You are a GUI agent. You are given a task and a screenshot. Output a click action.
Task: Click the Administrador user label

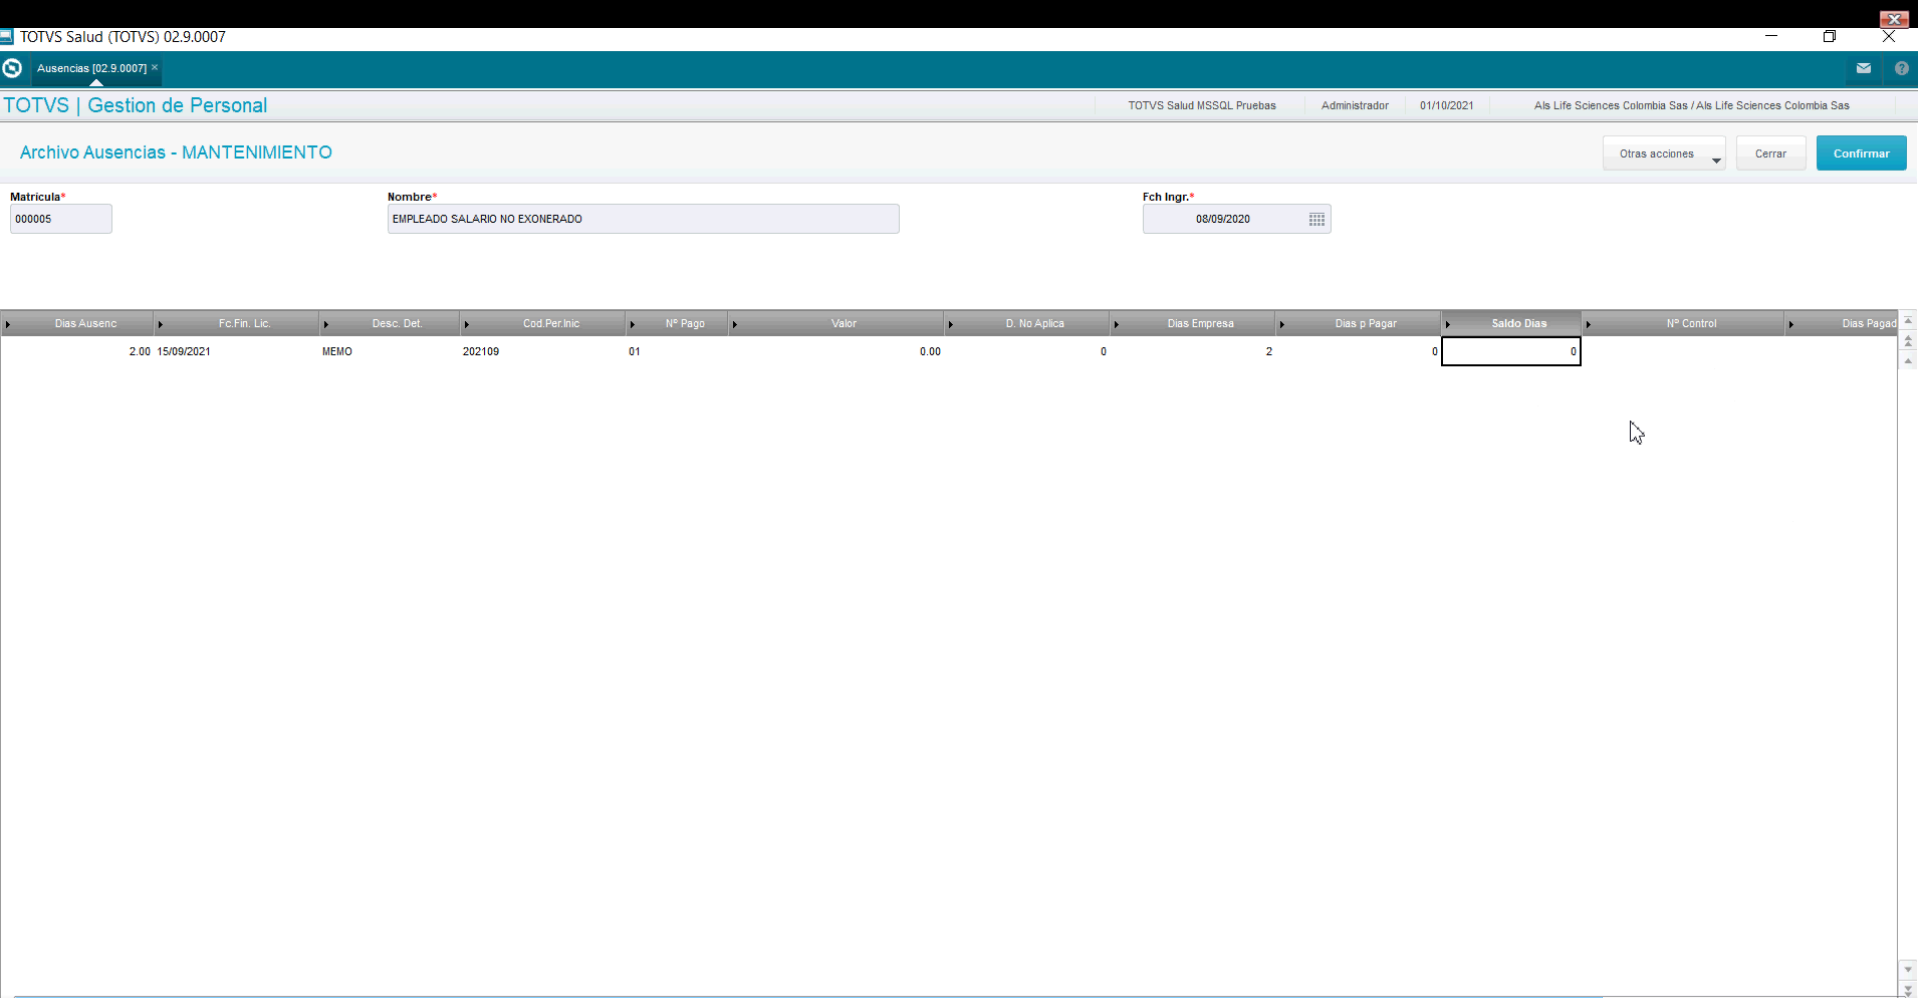point(1354,105)
